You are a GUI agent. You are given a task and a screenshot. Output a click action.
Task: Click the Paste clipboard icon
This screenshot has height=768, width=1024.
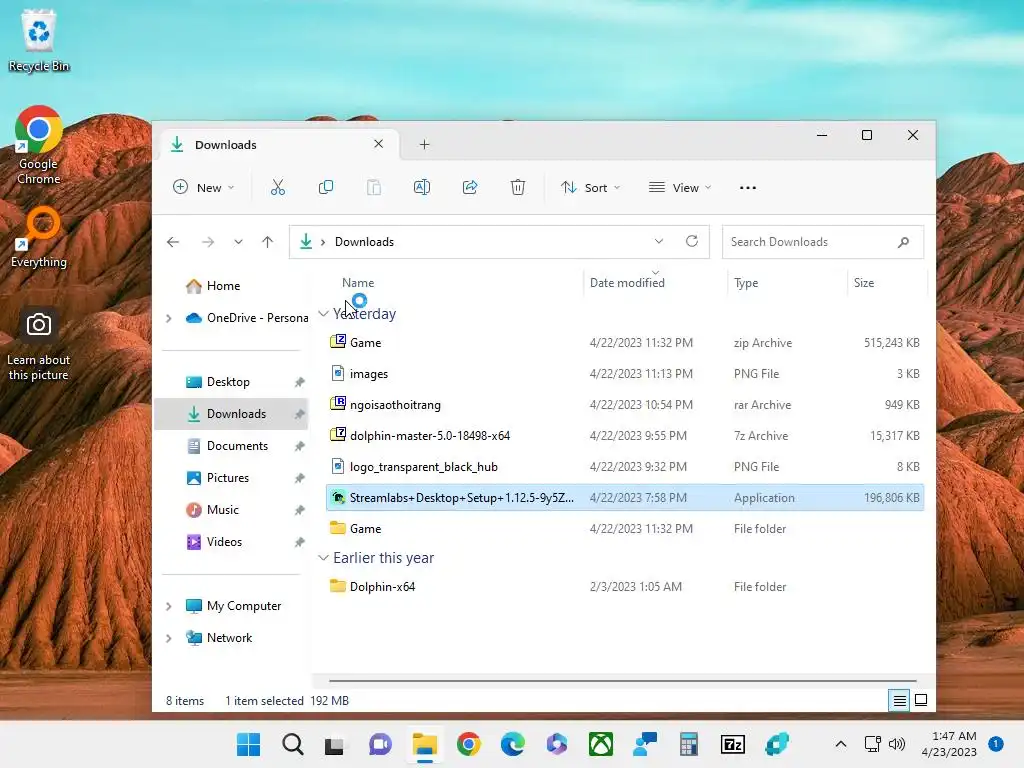(x=374, y=187)
